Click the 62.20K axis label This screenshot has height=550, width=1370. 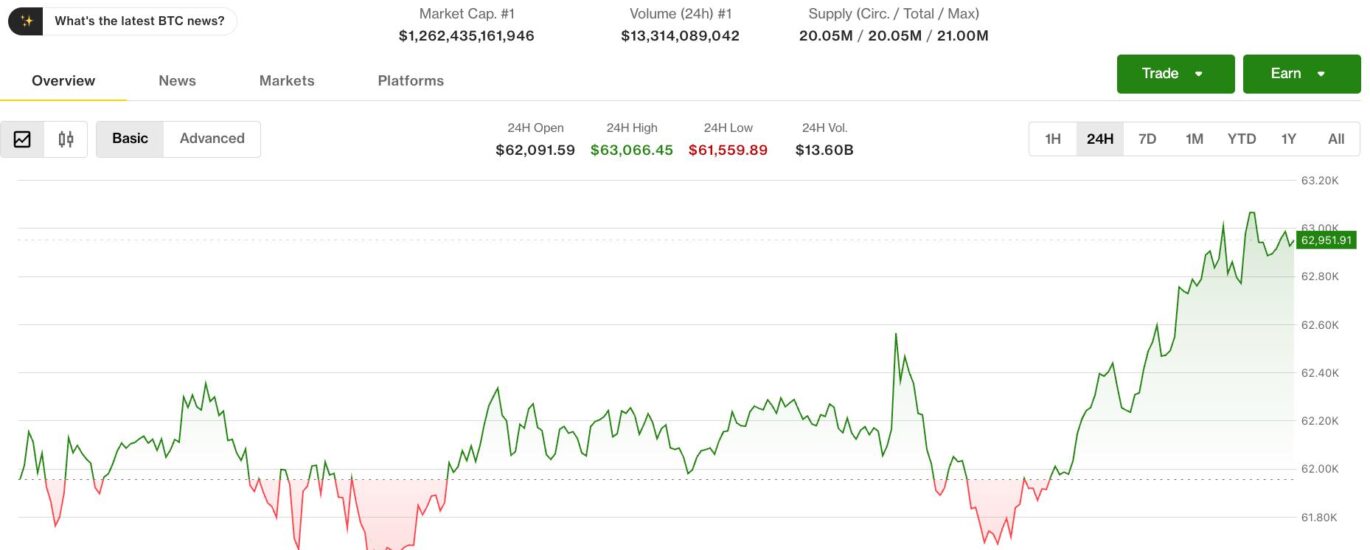(x=1319, y=421)
